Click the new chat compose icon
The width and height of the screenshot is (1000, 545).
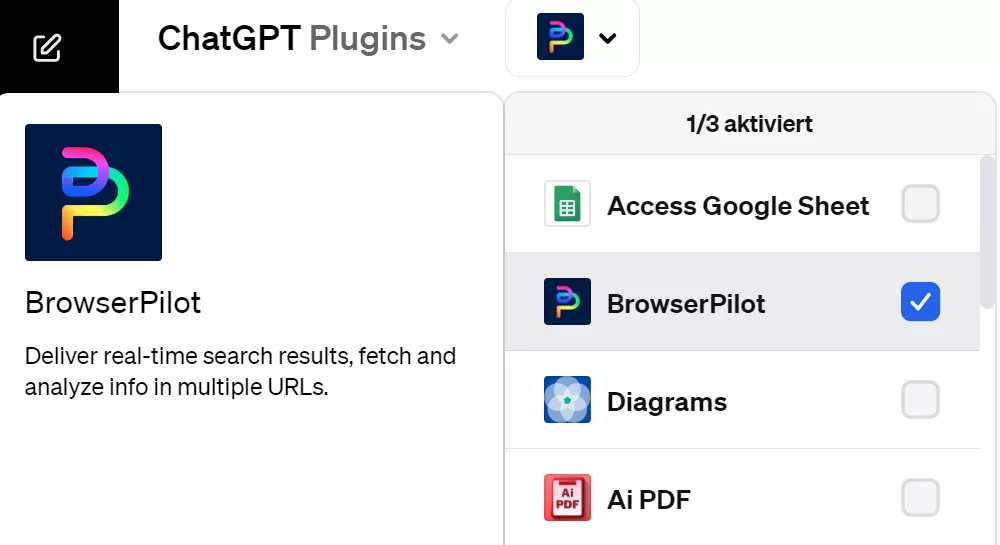point(47,48)
